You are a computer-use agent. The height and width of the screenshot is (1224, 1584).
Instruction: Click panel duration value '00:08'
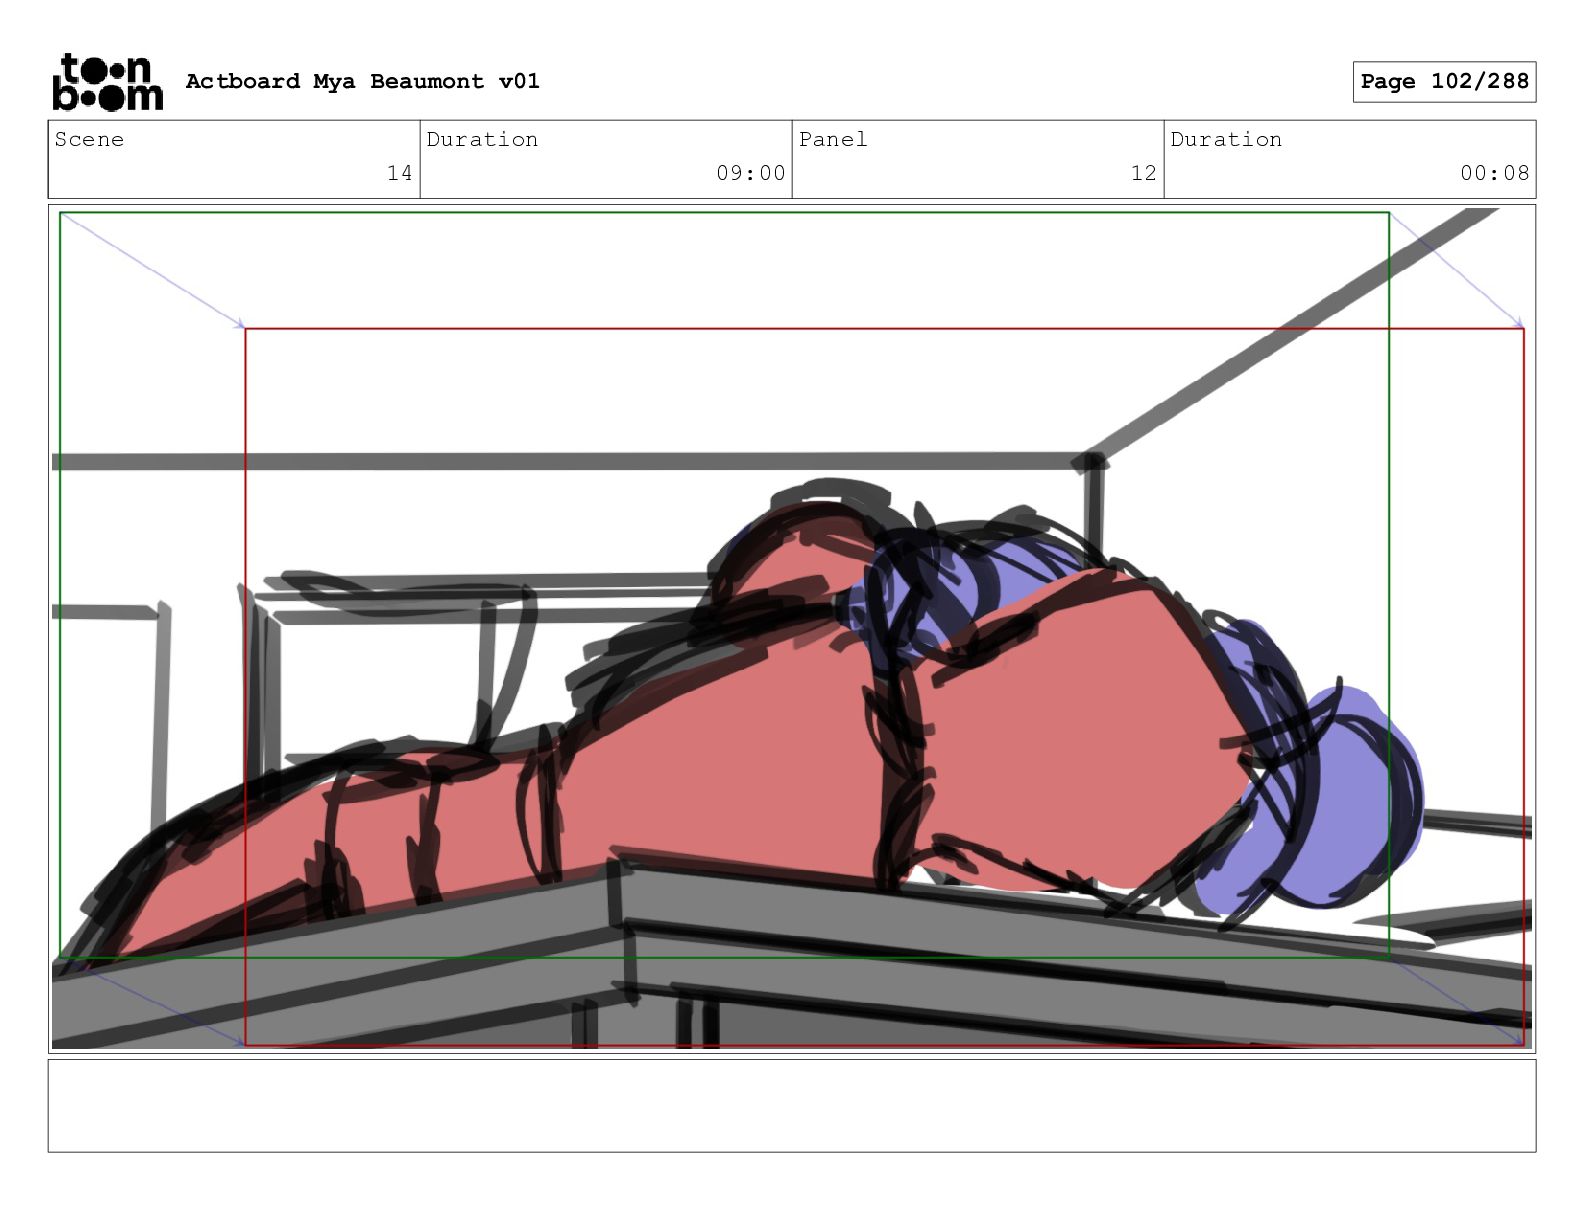[x=1494, y=173]
